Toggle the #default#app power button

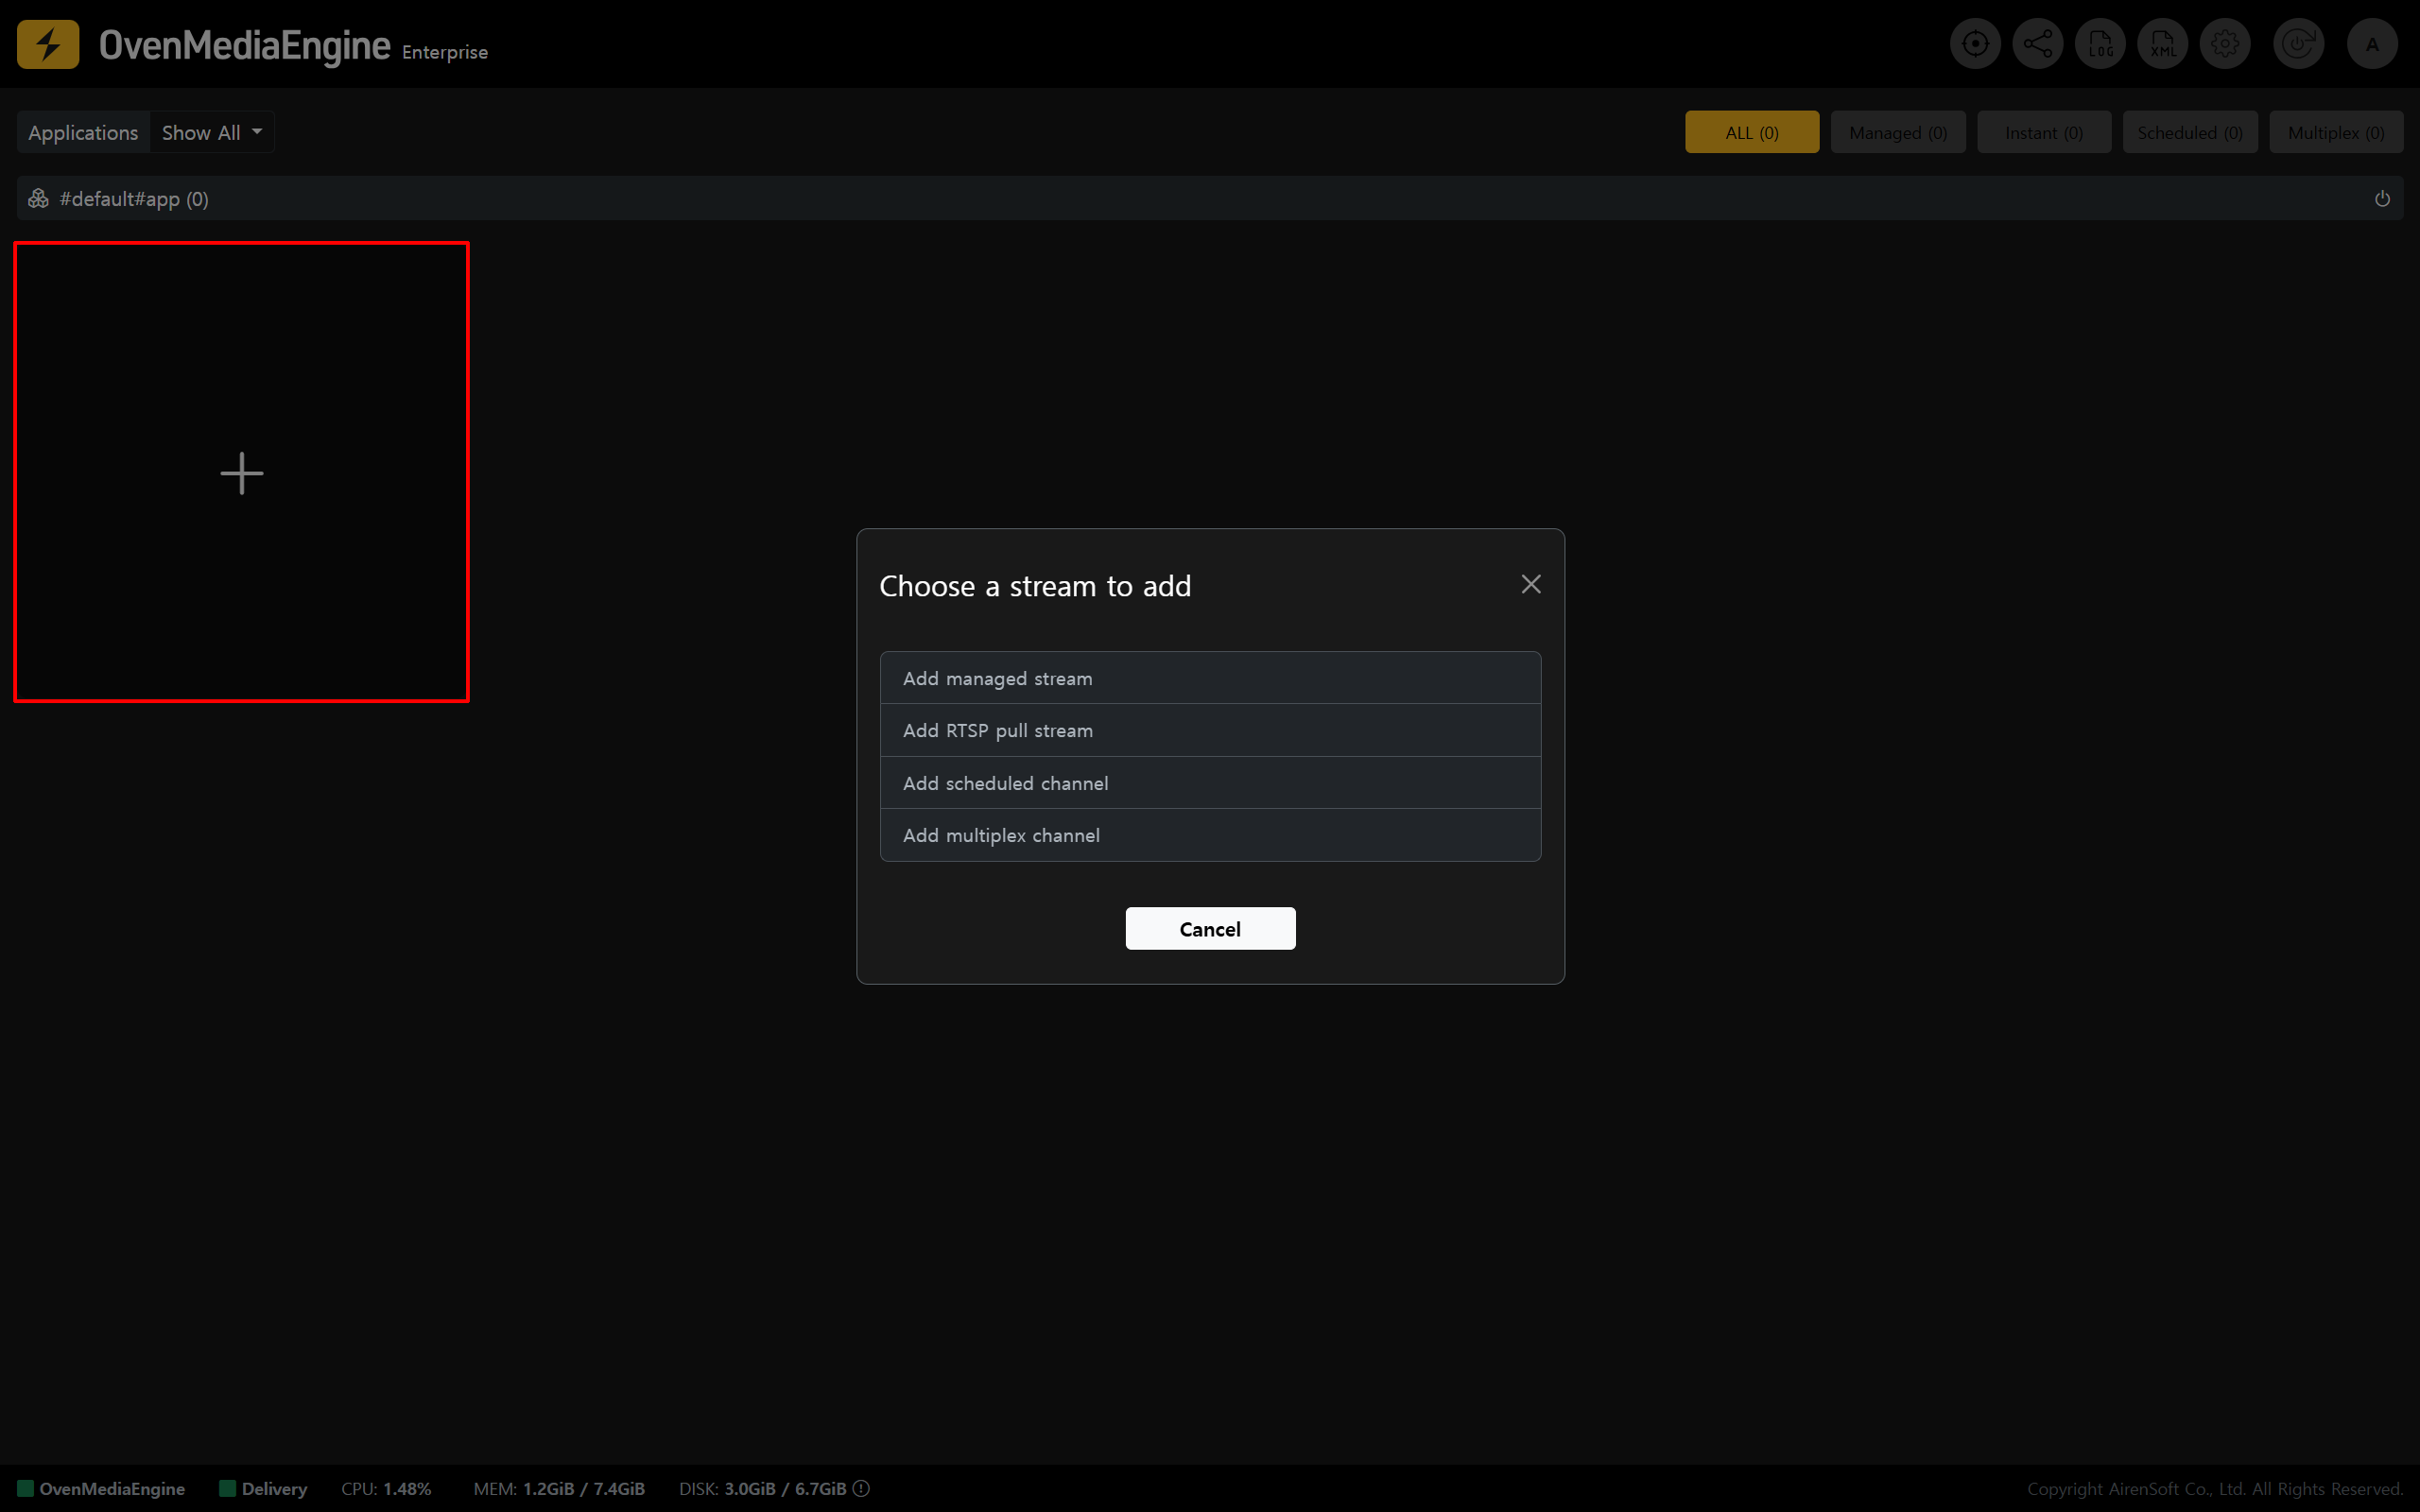[2382, 199]
